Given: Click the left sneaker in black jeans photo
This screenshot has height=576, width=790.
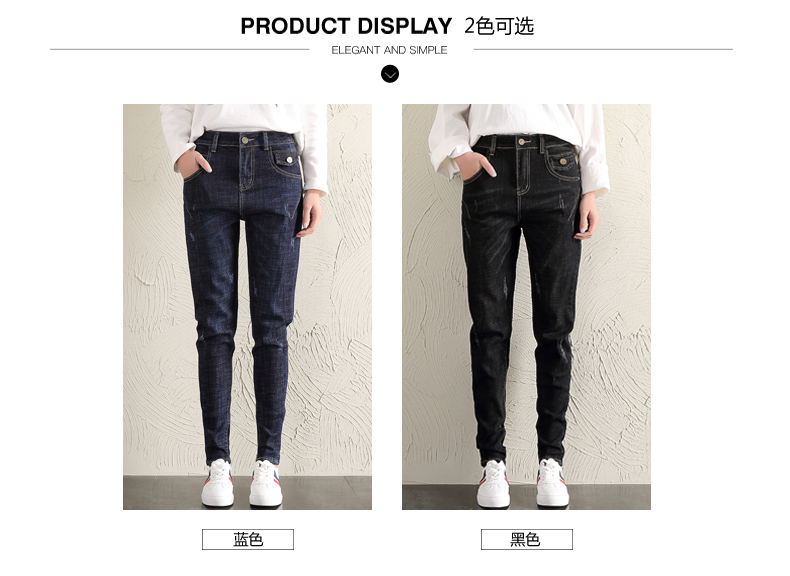Looking at the screenshot, I should 494,484.
